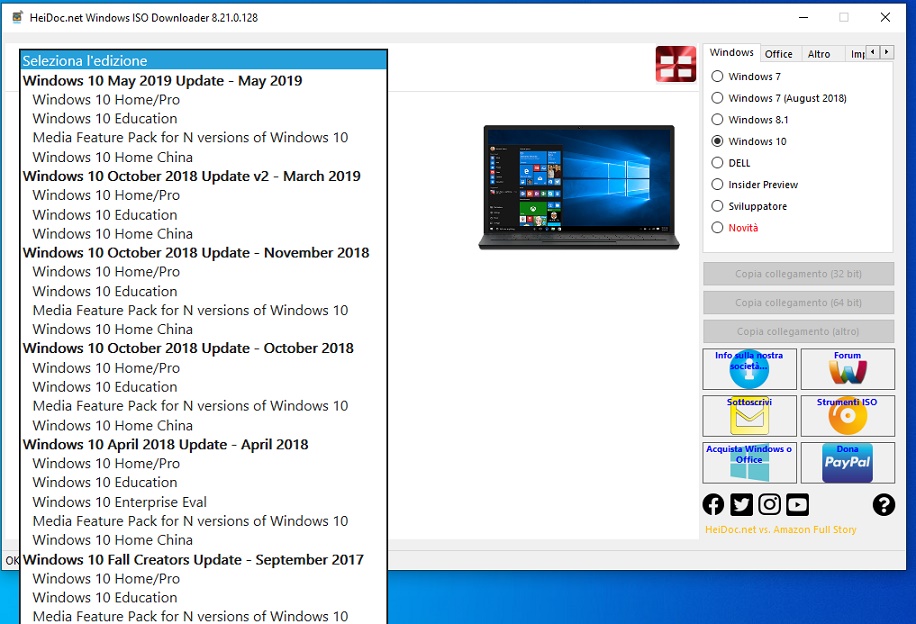916x624 pixels.
Task: Open the Strumenti ISO disc tile
Action: [848, 415]
